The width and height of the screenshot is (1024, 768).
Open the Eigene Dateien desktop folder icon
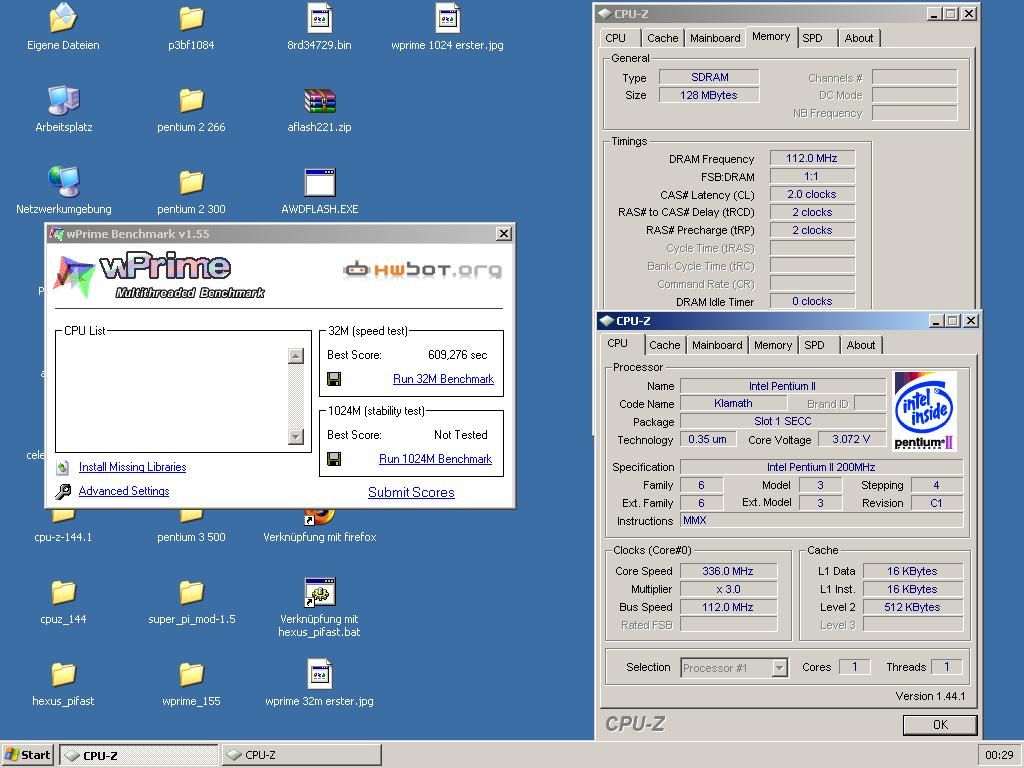(63, 18)
